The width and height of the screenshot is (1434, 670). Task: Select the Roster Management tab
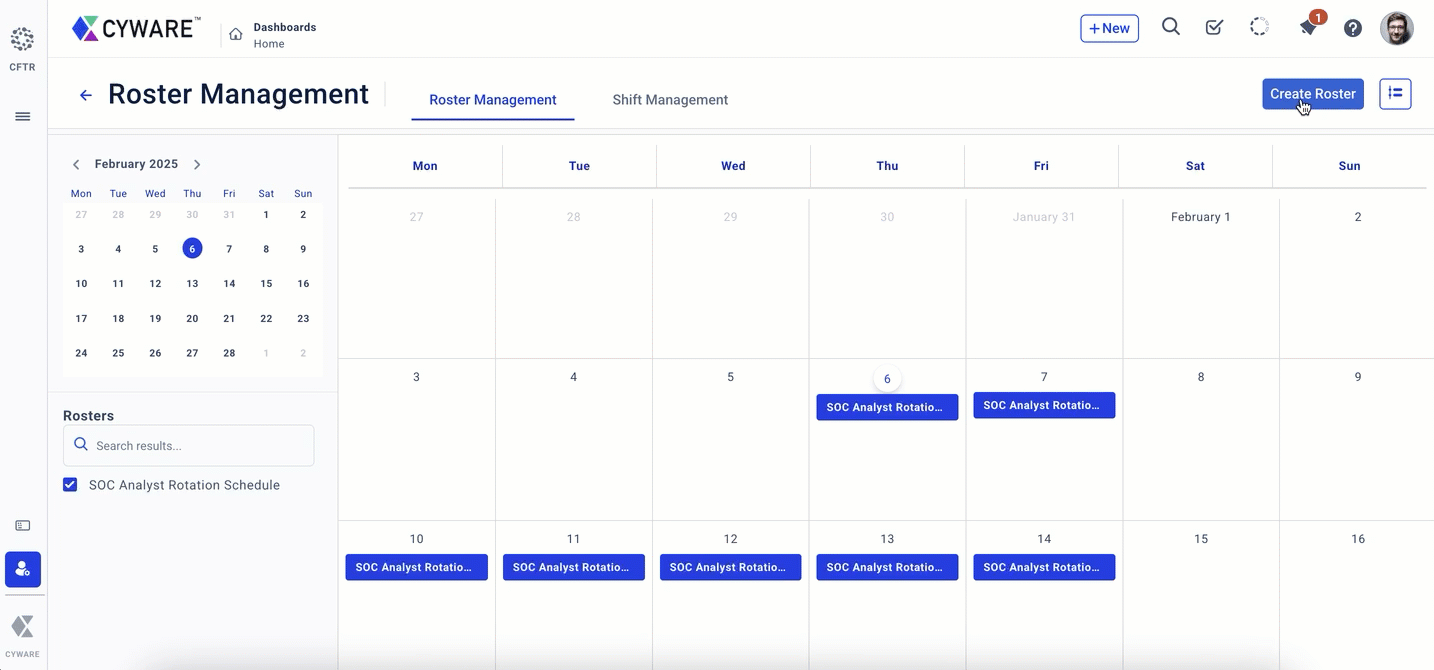coord(492,100)
